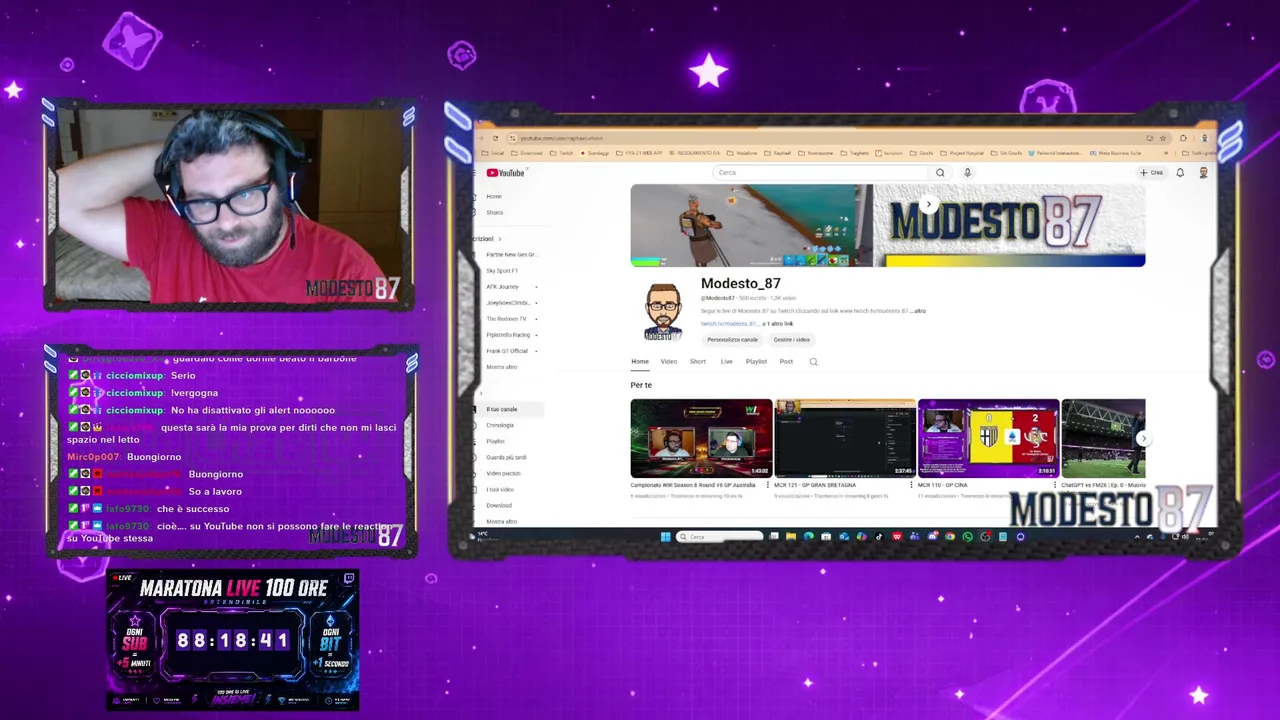
Task: Expand Mostra altro below Download
Action: click(x=502, y=521)
